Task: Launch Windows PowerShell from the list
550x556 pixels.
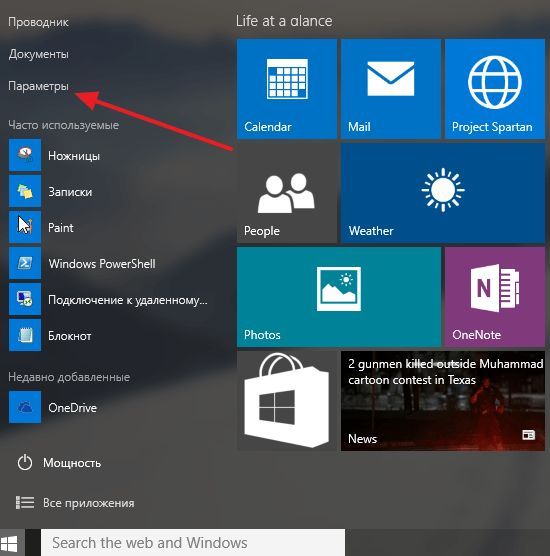Action: click(x=102, y=264)
